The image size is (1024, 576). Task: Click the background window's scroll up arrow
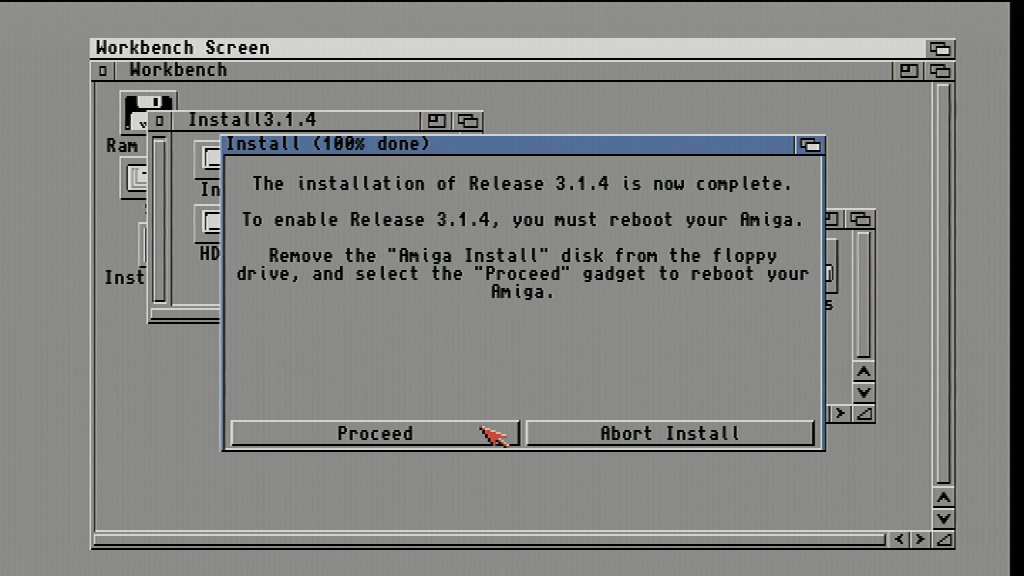click(x=863, y=372)
